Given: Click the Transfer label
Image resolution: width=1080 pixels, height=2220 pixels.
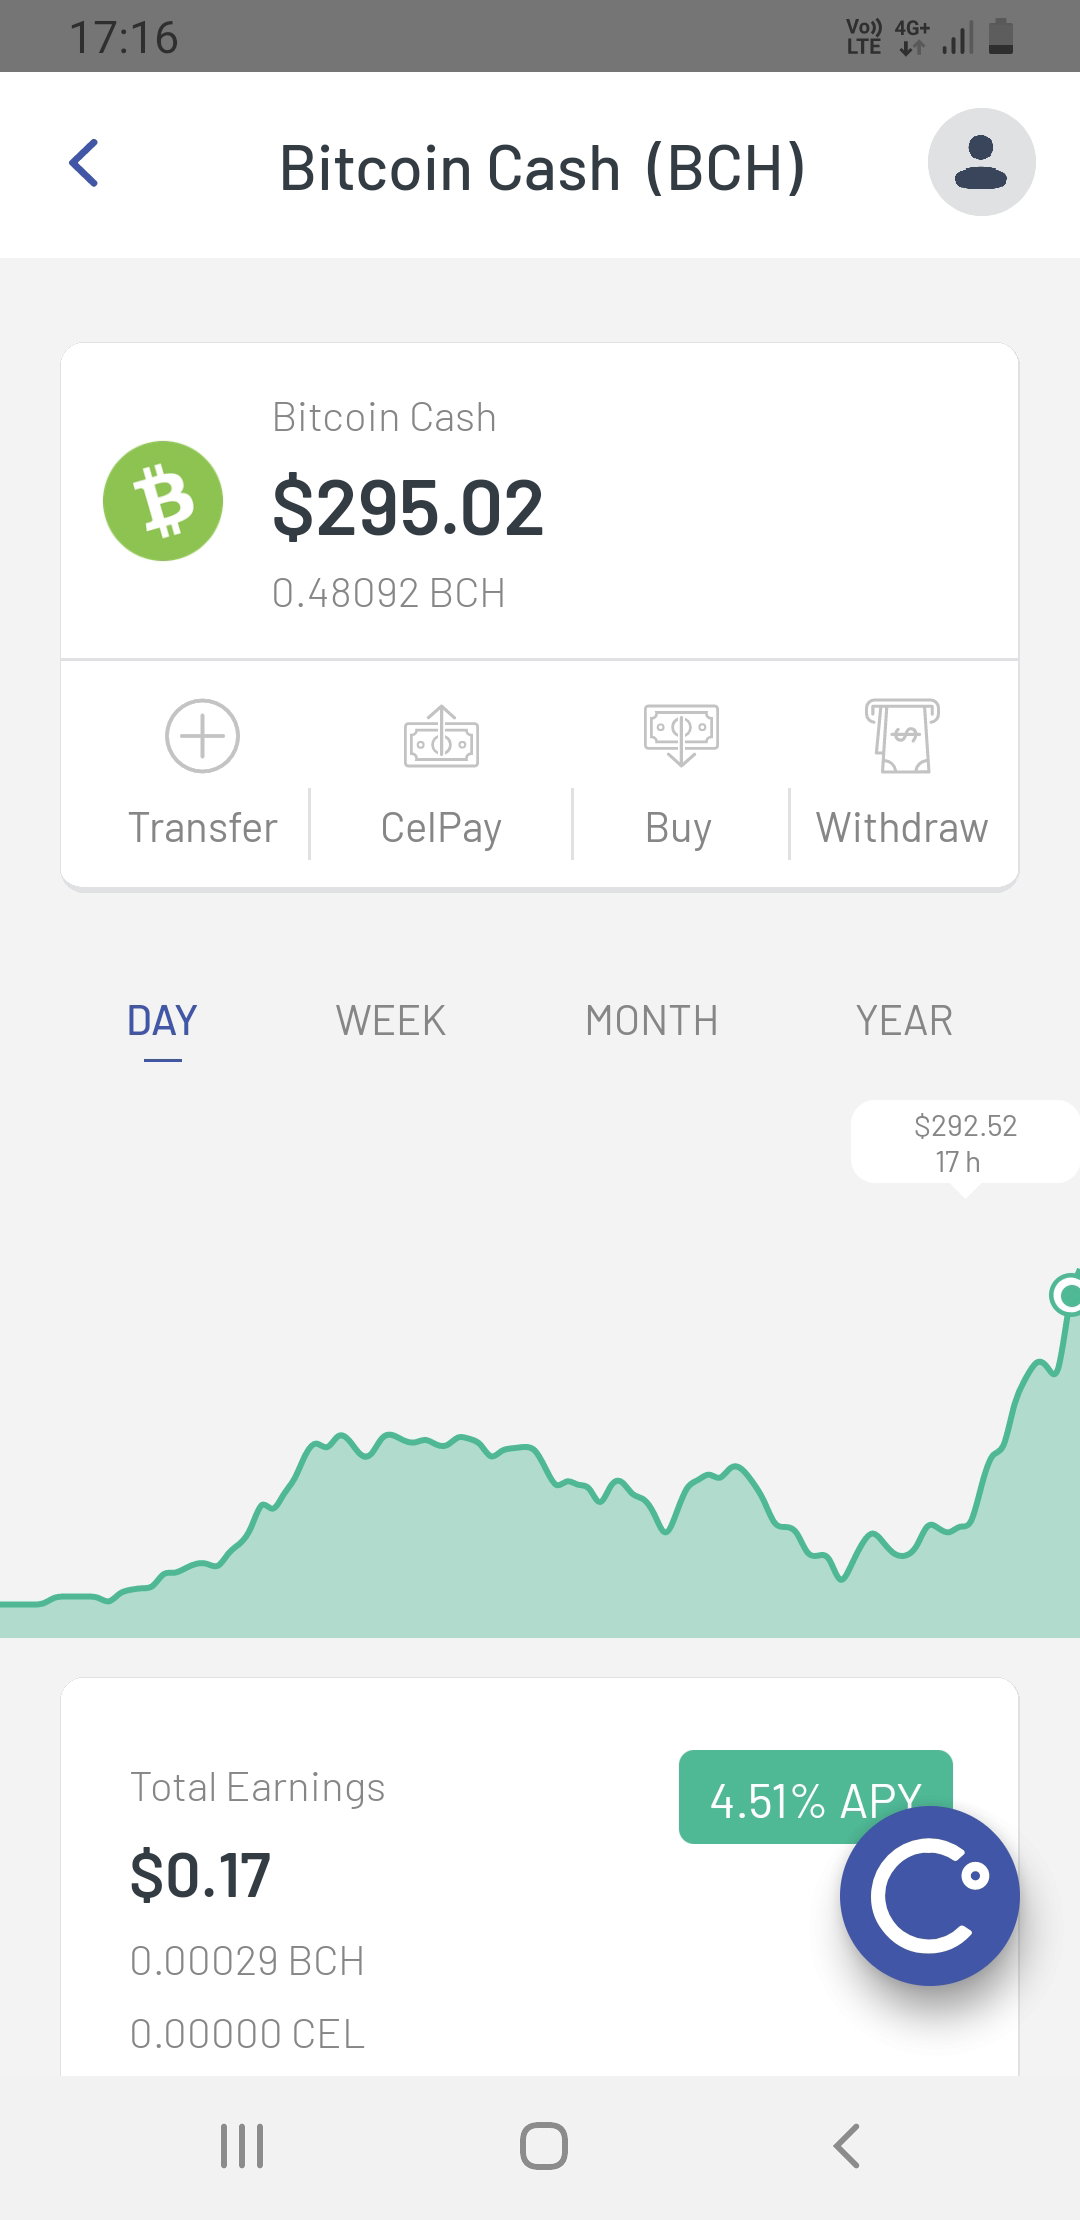Looking at the screenshot, I should (203, 828).
